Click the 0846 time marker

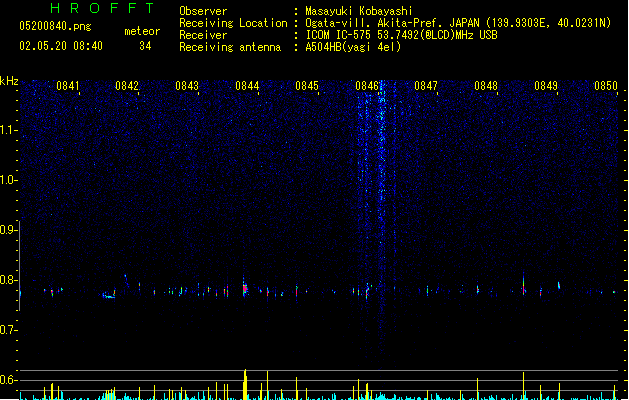(x=367, y=86)
